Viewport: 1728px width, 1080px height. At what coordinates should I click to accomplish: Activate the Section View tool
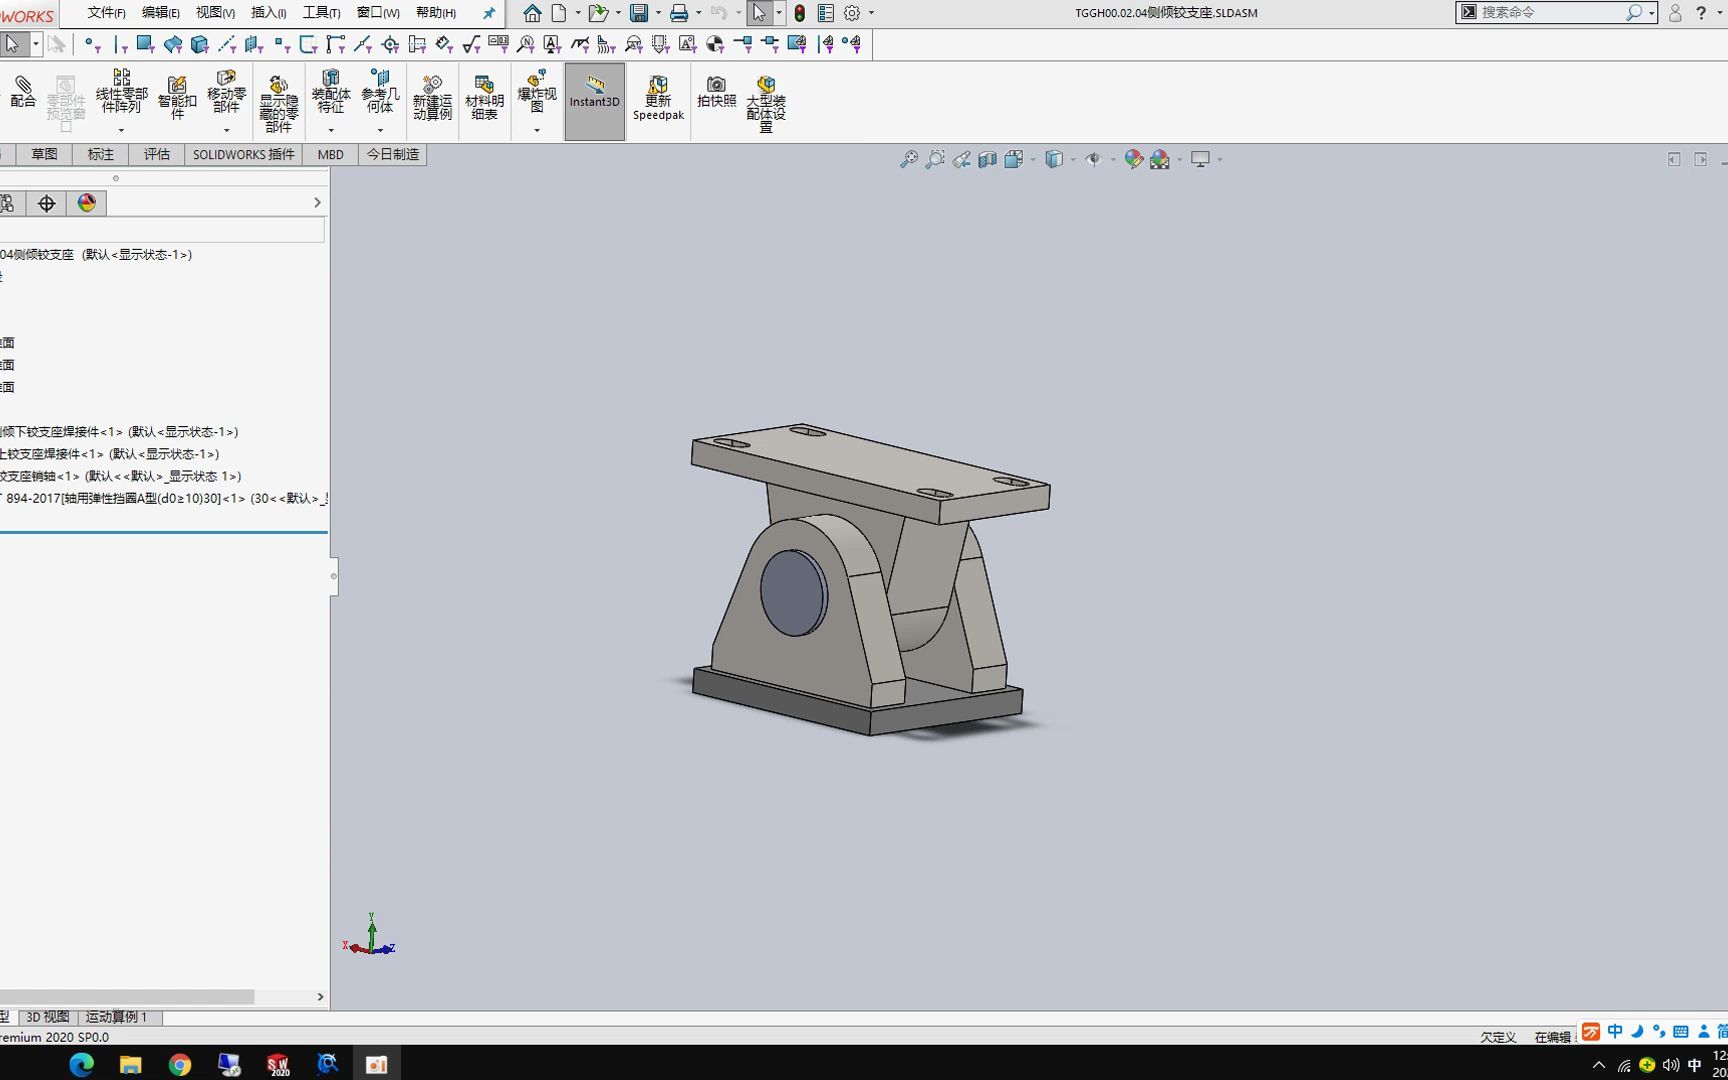pyautogui.click(x=988, y=159)
